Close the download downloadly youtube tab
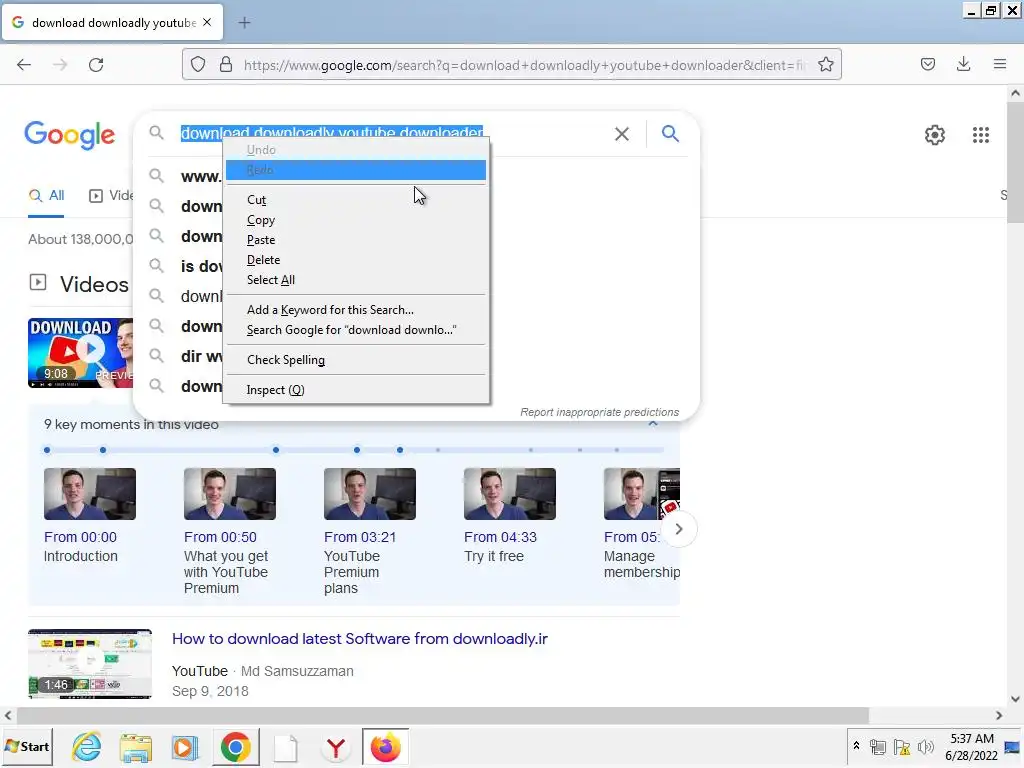Image resolution: width=1024 pixels, height=768 pixels. (207, 22)
